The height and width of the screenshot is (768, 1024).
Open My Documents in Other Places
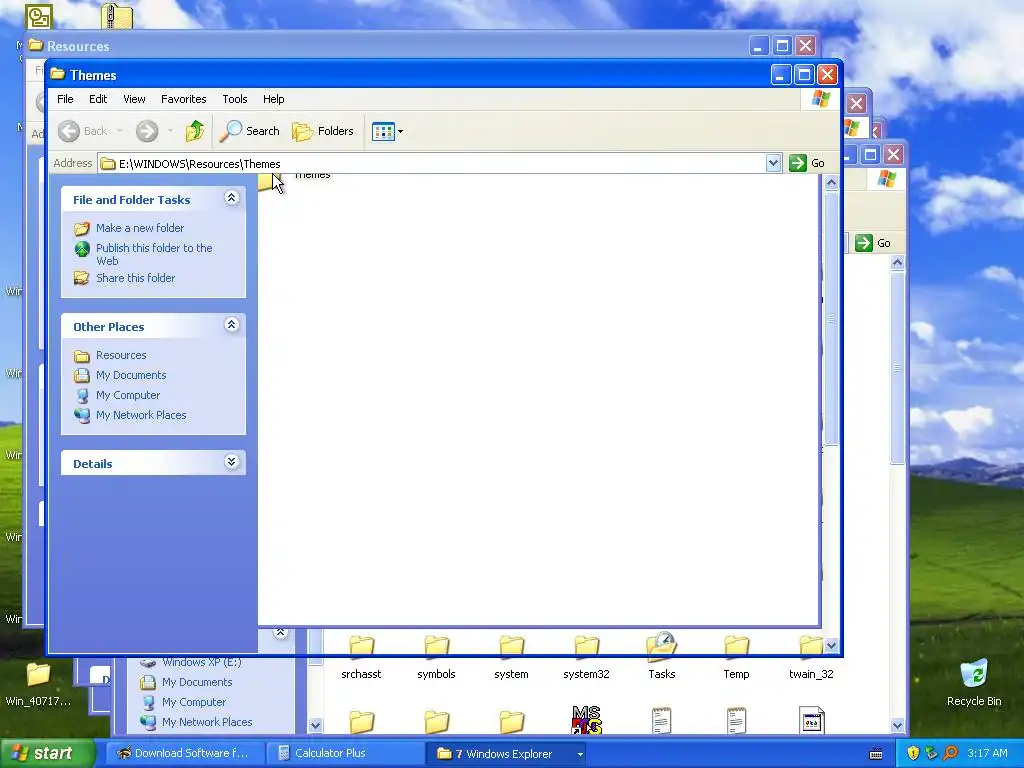pyautogui.click(x=131, y=376)
